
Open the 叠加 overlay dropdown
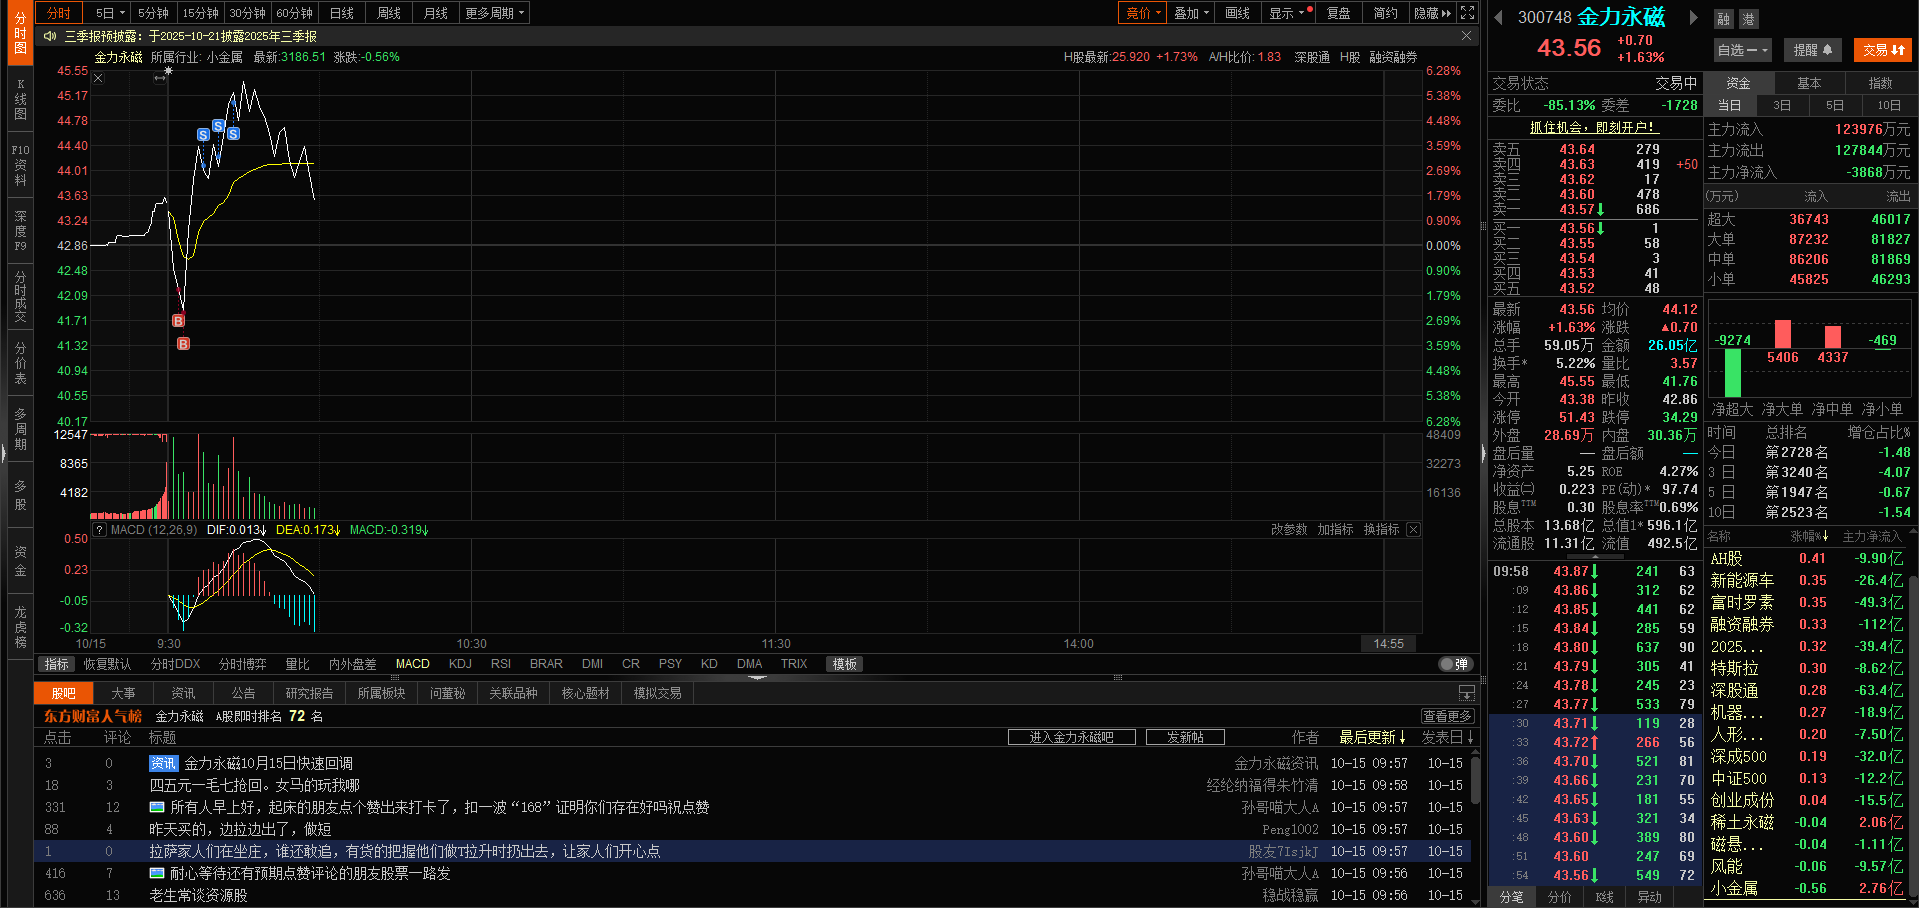coord(1191,13)
